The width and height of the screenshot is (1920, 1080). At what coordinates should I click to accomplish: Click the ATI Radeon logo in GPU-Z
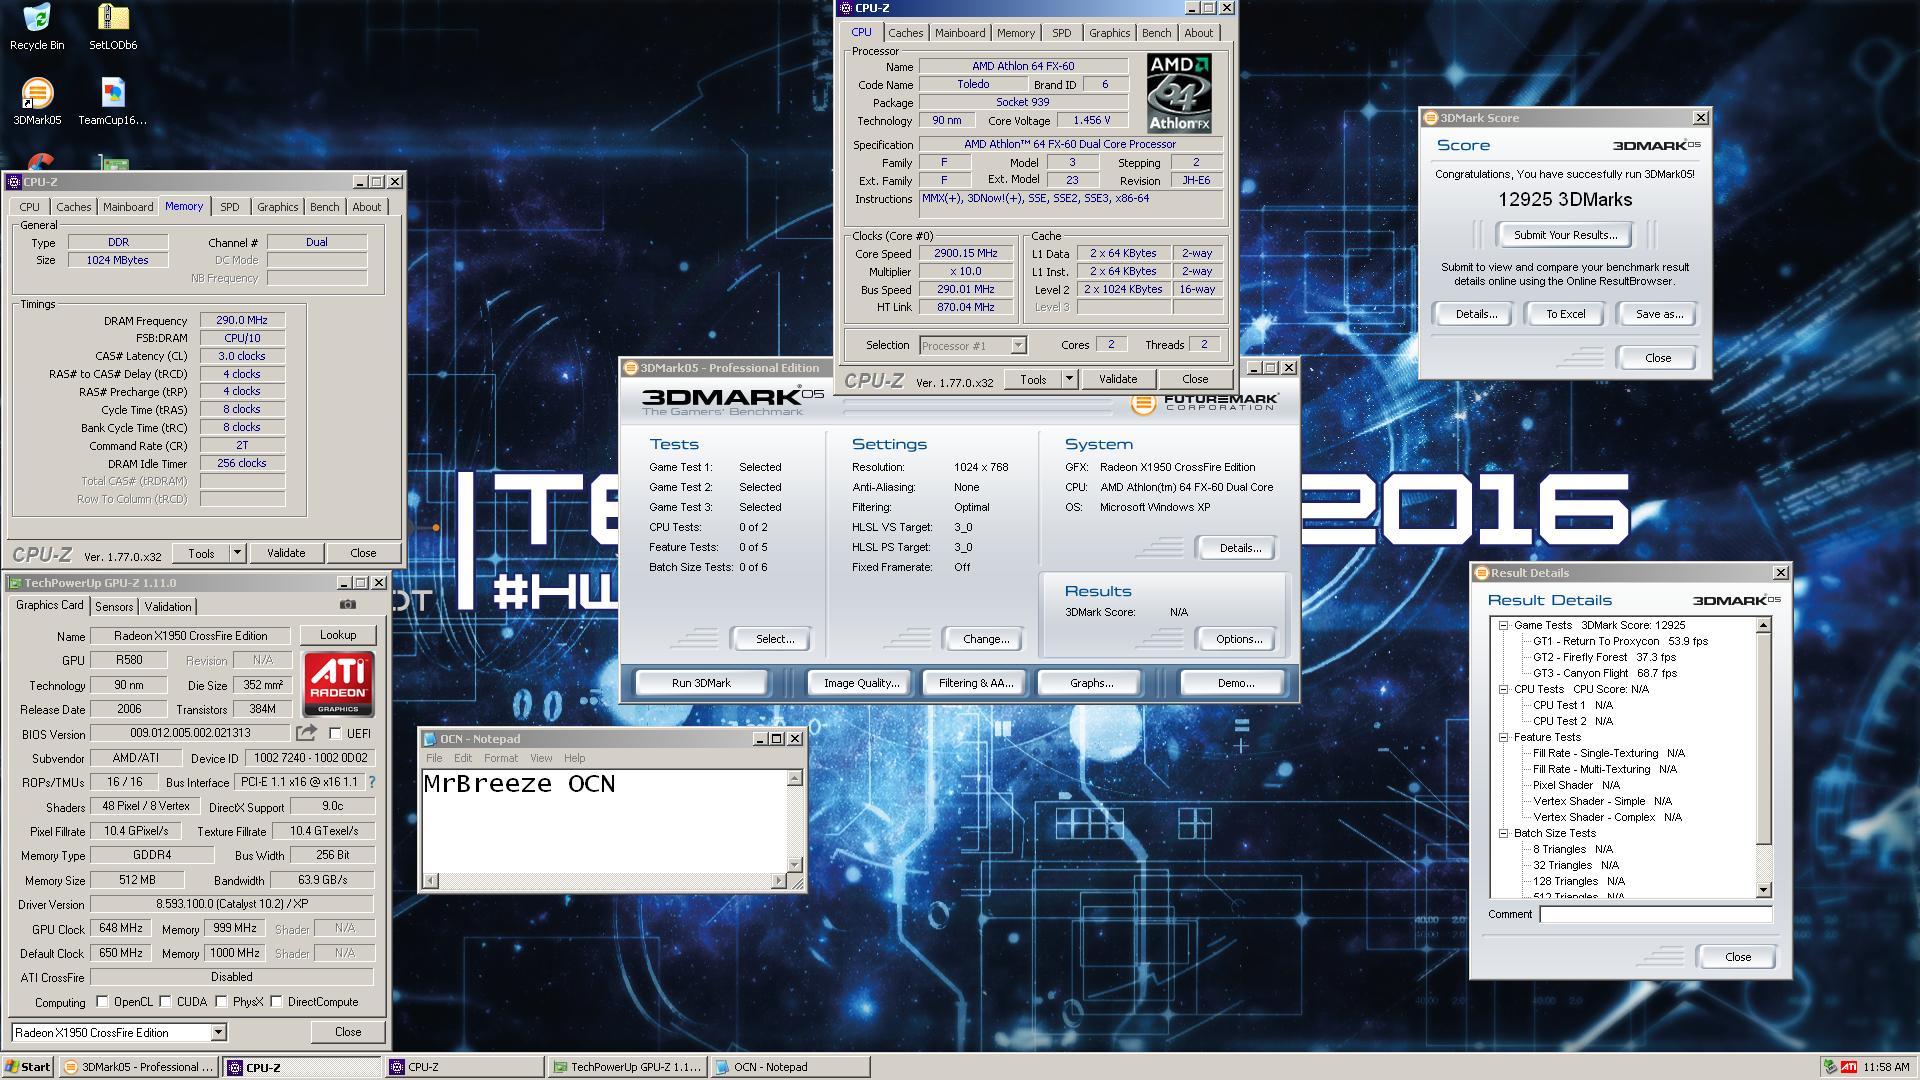[x=339, y=683]
